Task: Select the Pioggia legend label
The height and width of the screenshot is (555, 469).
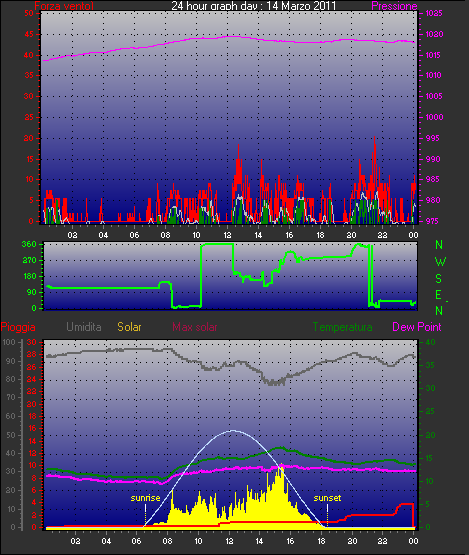Action: (x=18, y=327)
